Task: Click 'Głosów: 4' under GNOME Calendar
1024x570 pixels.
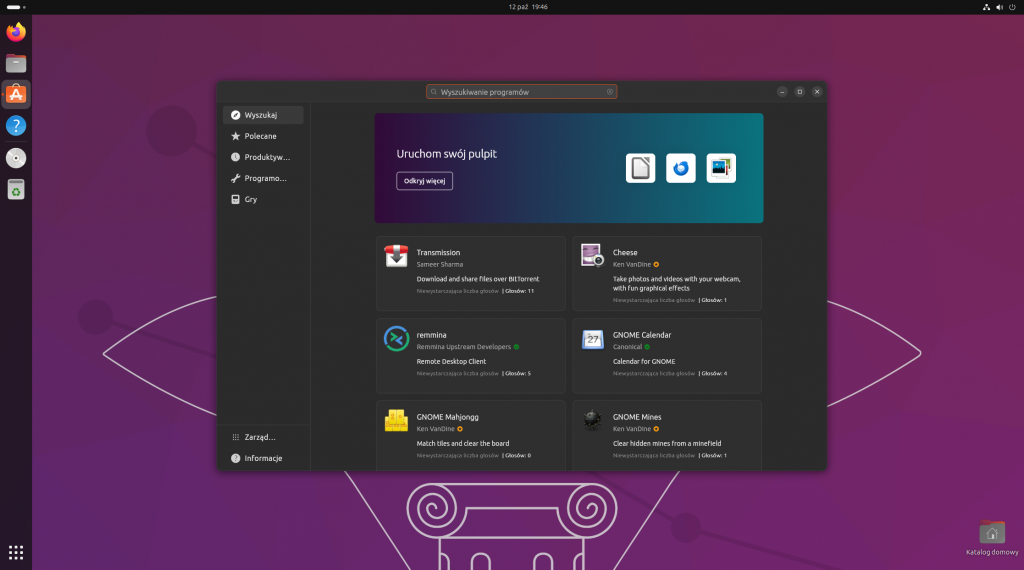Action: pos(714,373)
